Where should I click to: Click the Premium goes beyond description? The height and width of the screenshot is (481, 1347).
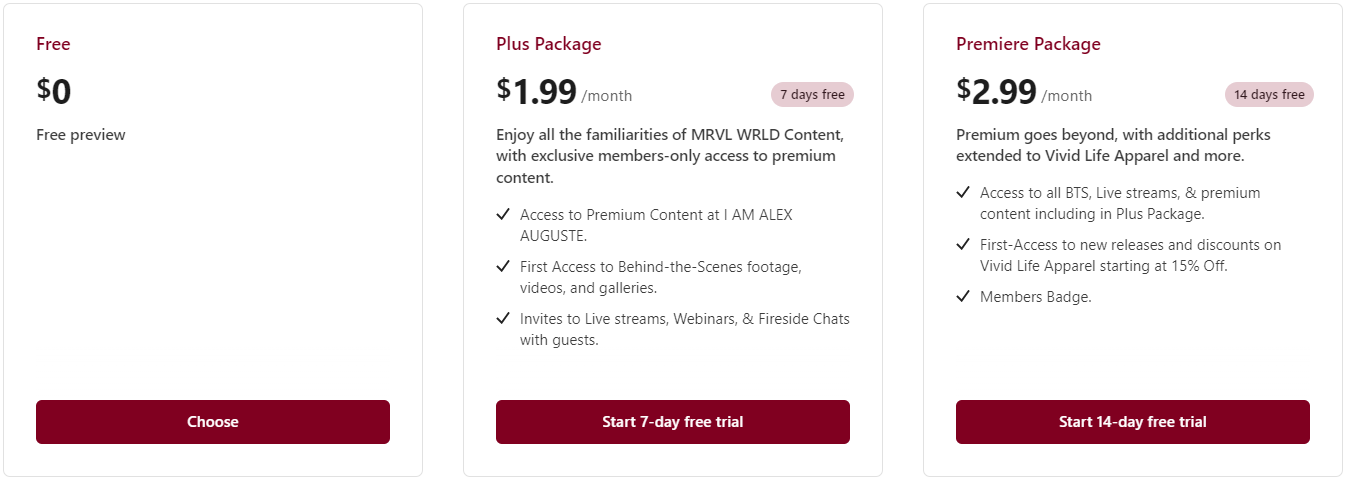pos(1115,145)
